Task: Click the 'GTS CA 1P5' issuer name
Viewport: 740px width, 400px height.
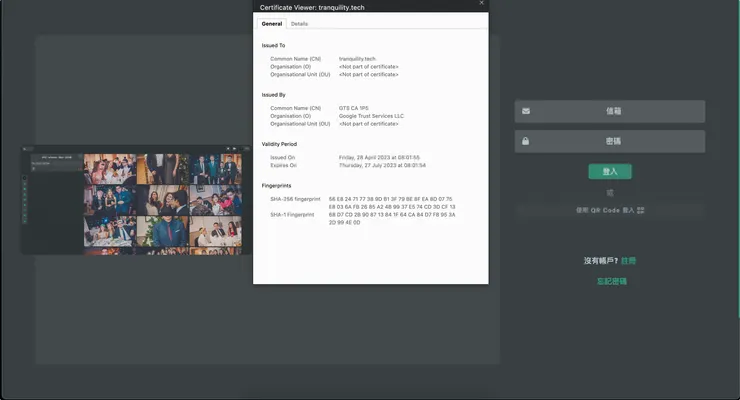Action: pyautogui.click(x=353, y=108)
